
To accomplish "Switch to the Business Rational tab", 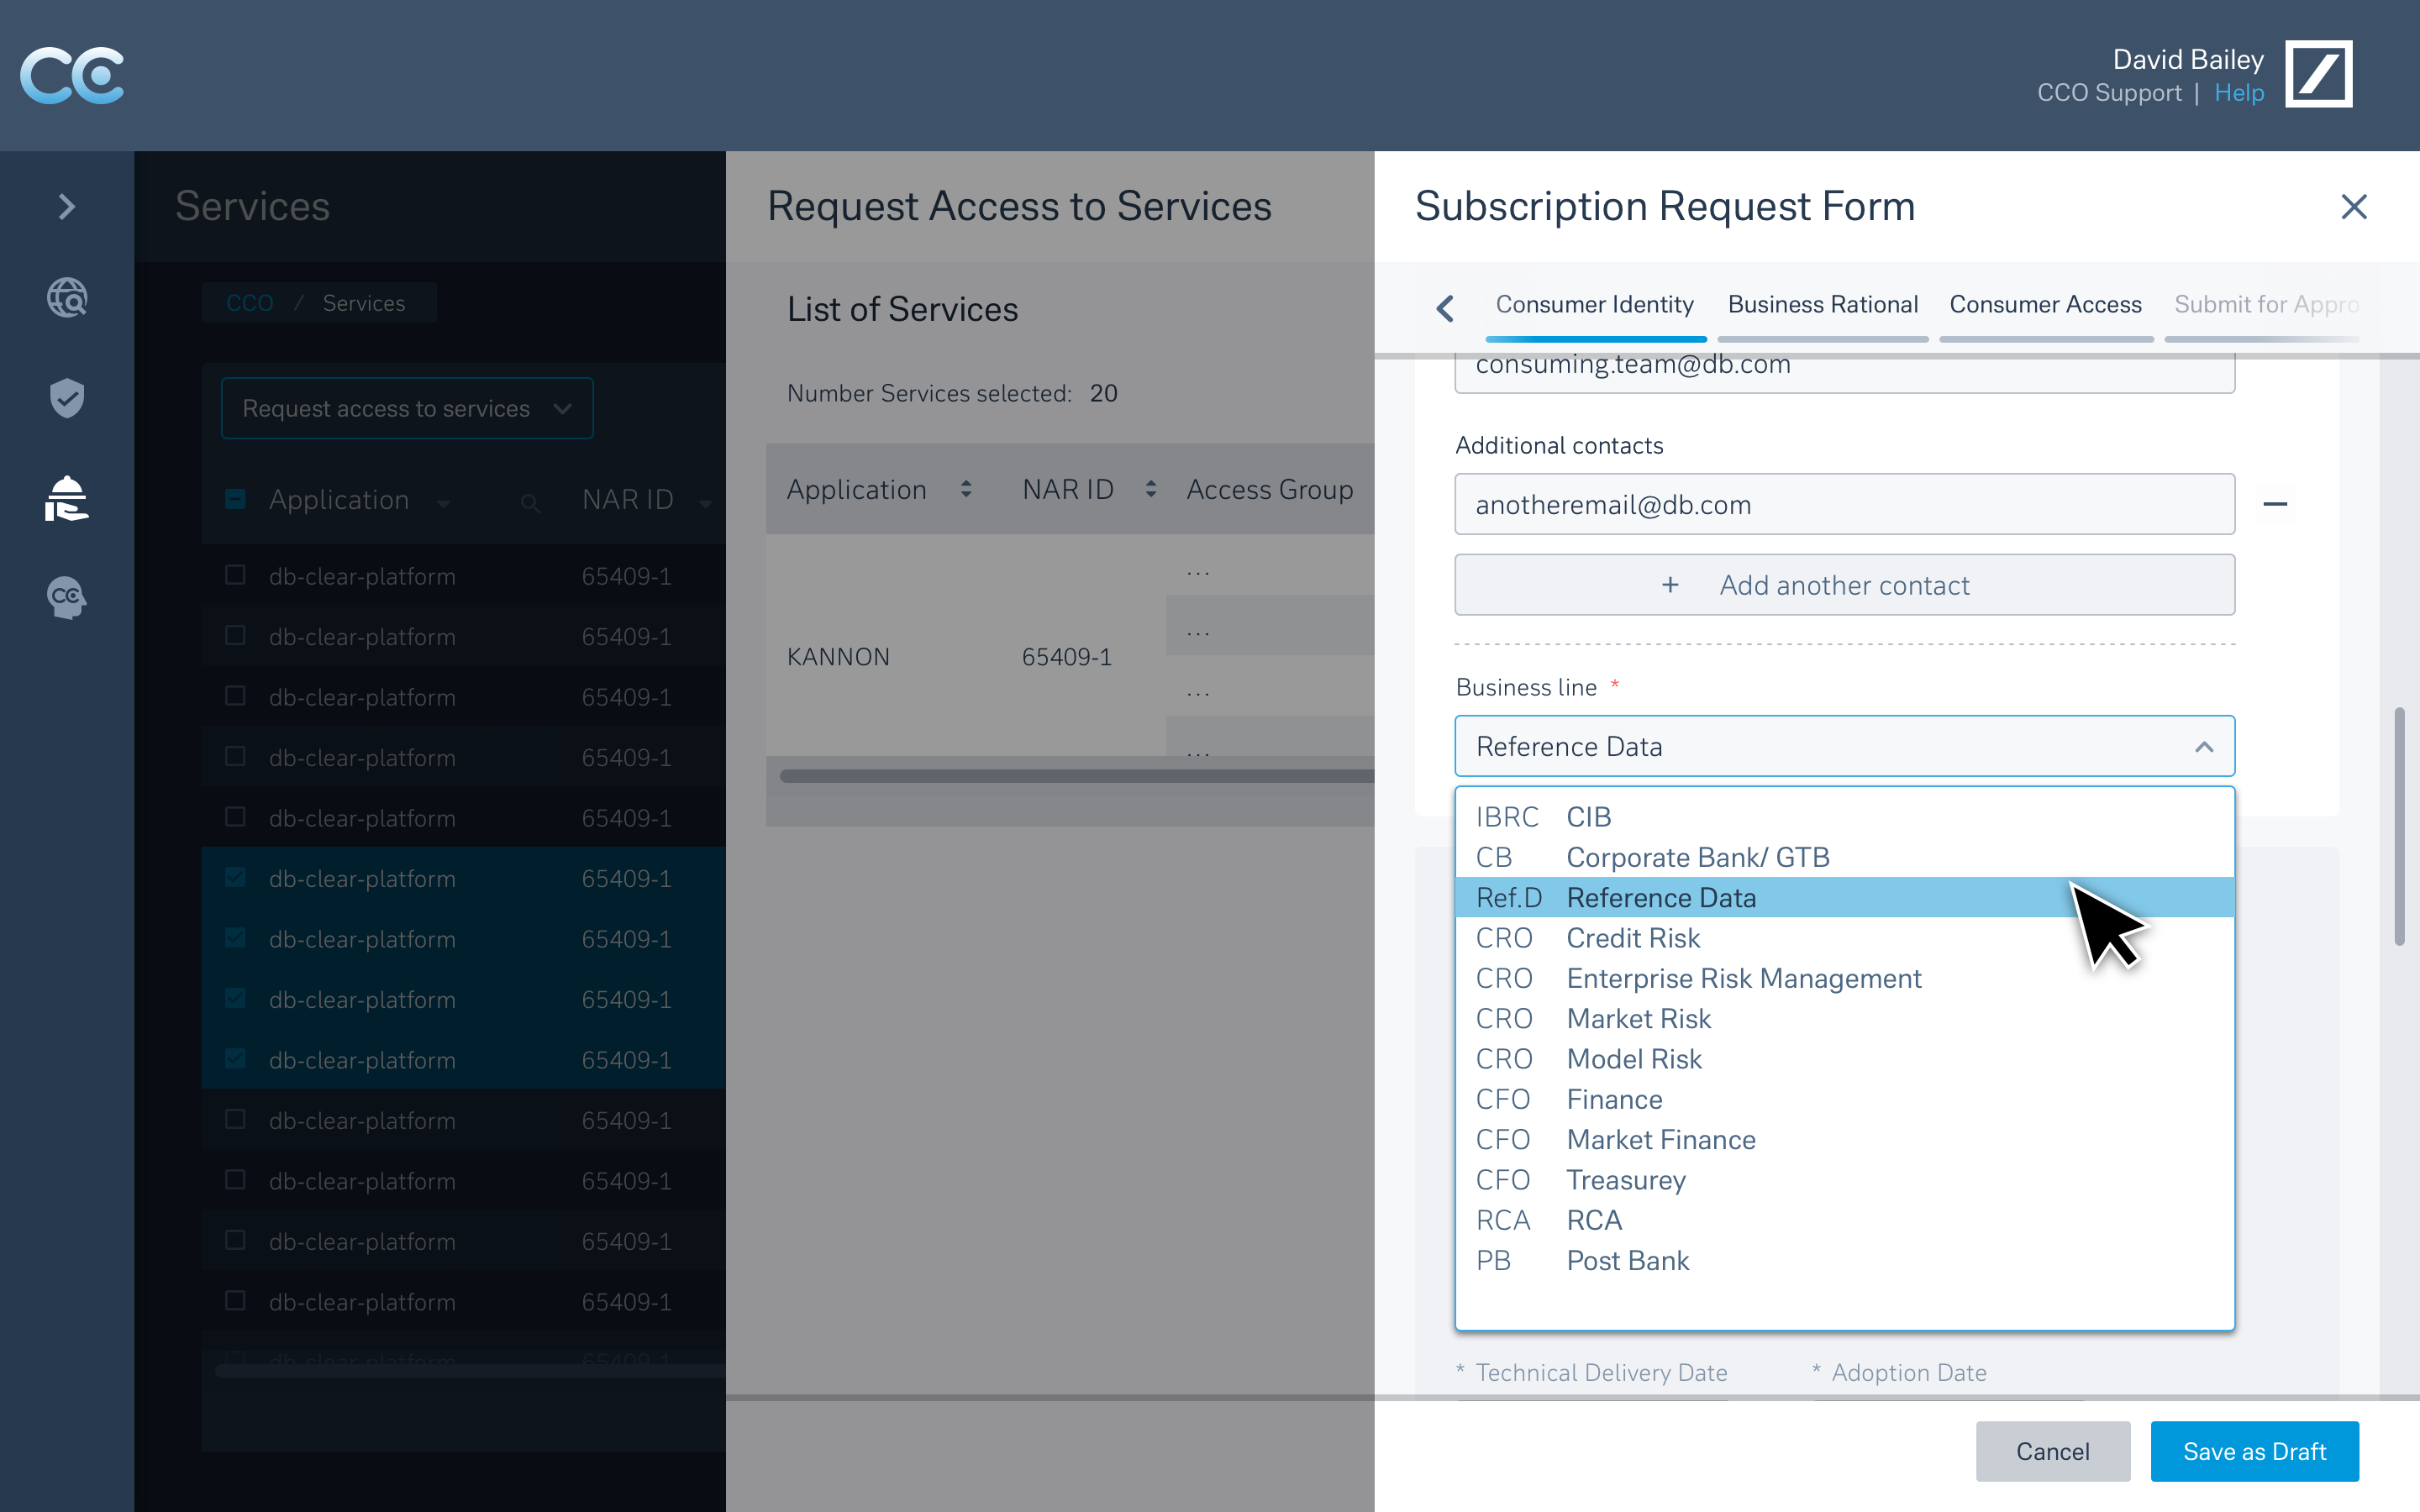I will click(1822, 305).
